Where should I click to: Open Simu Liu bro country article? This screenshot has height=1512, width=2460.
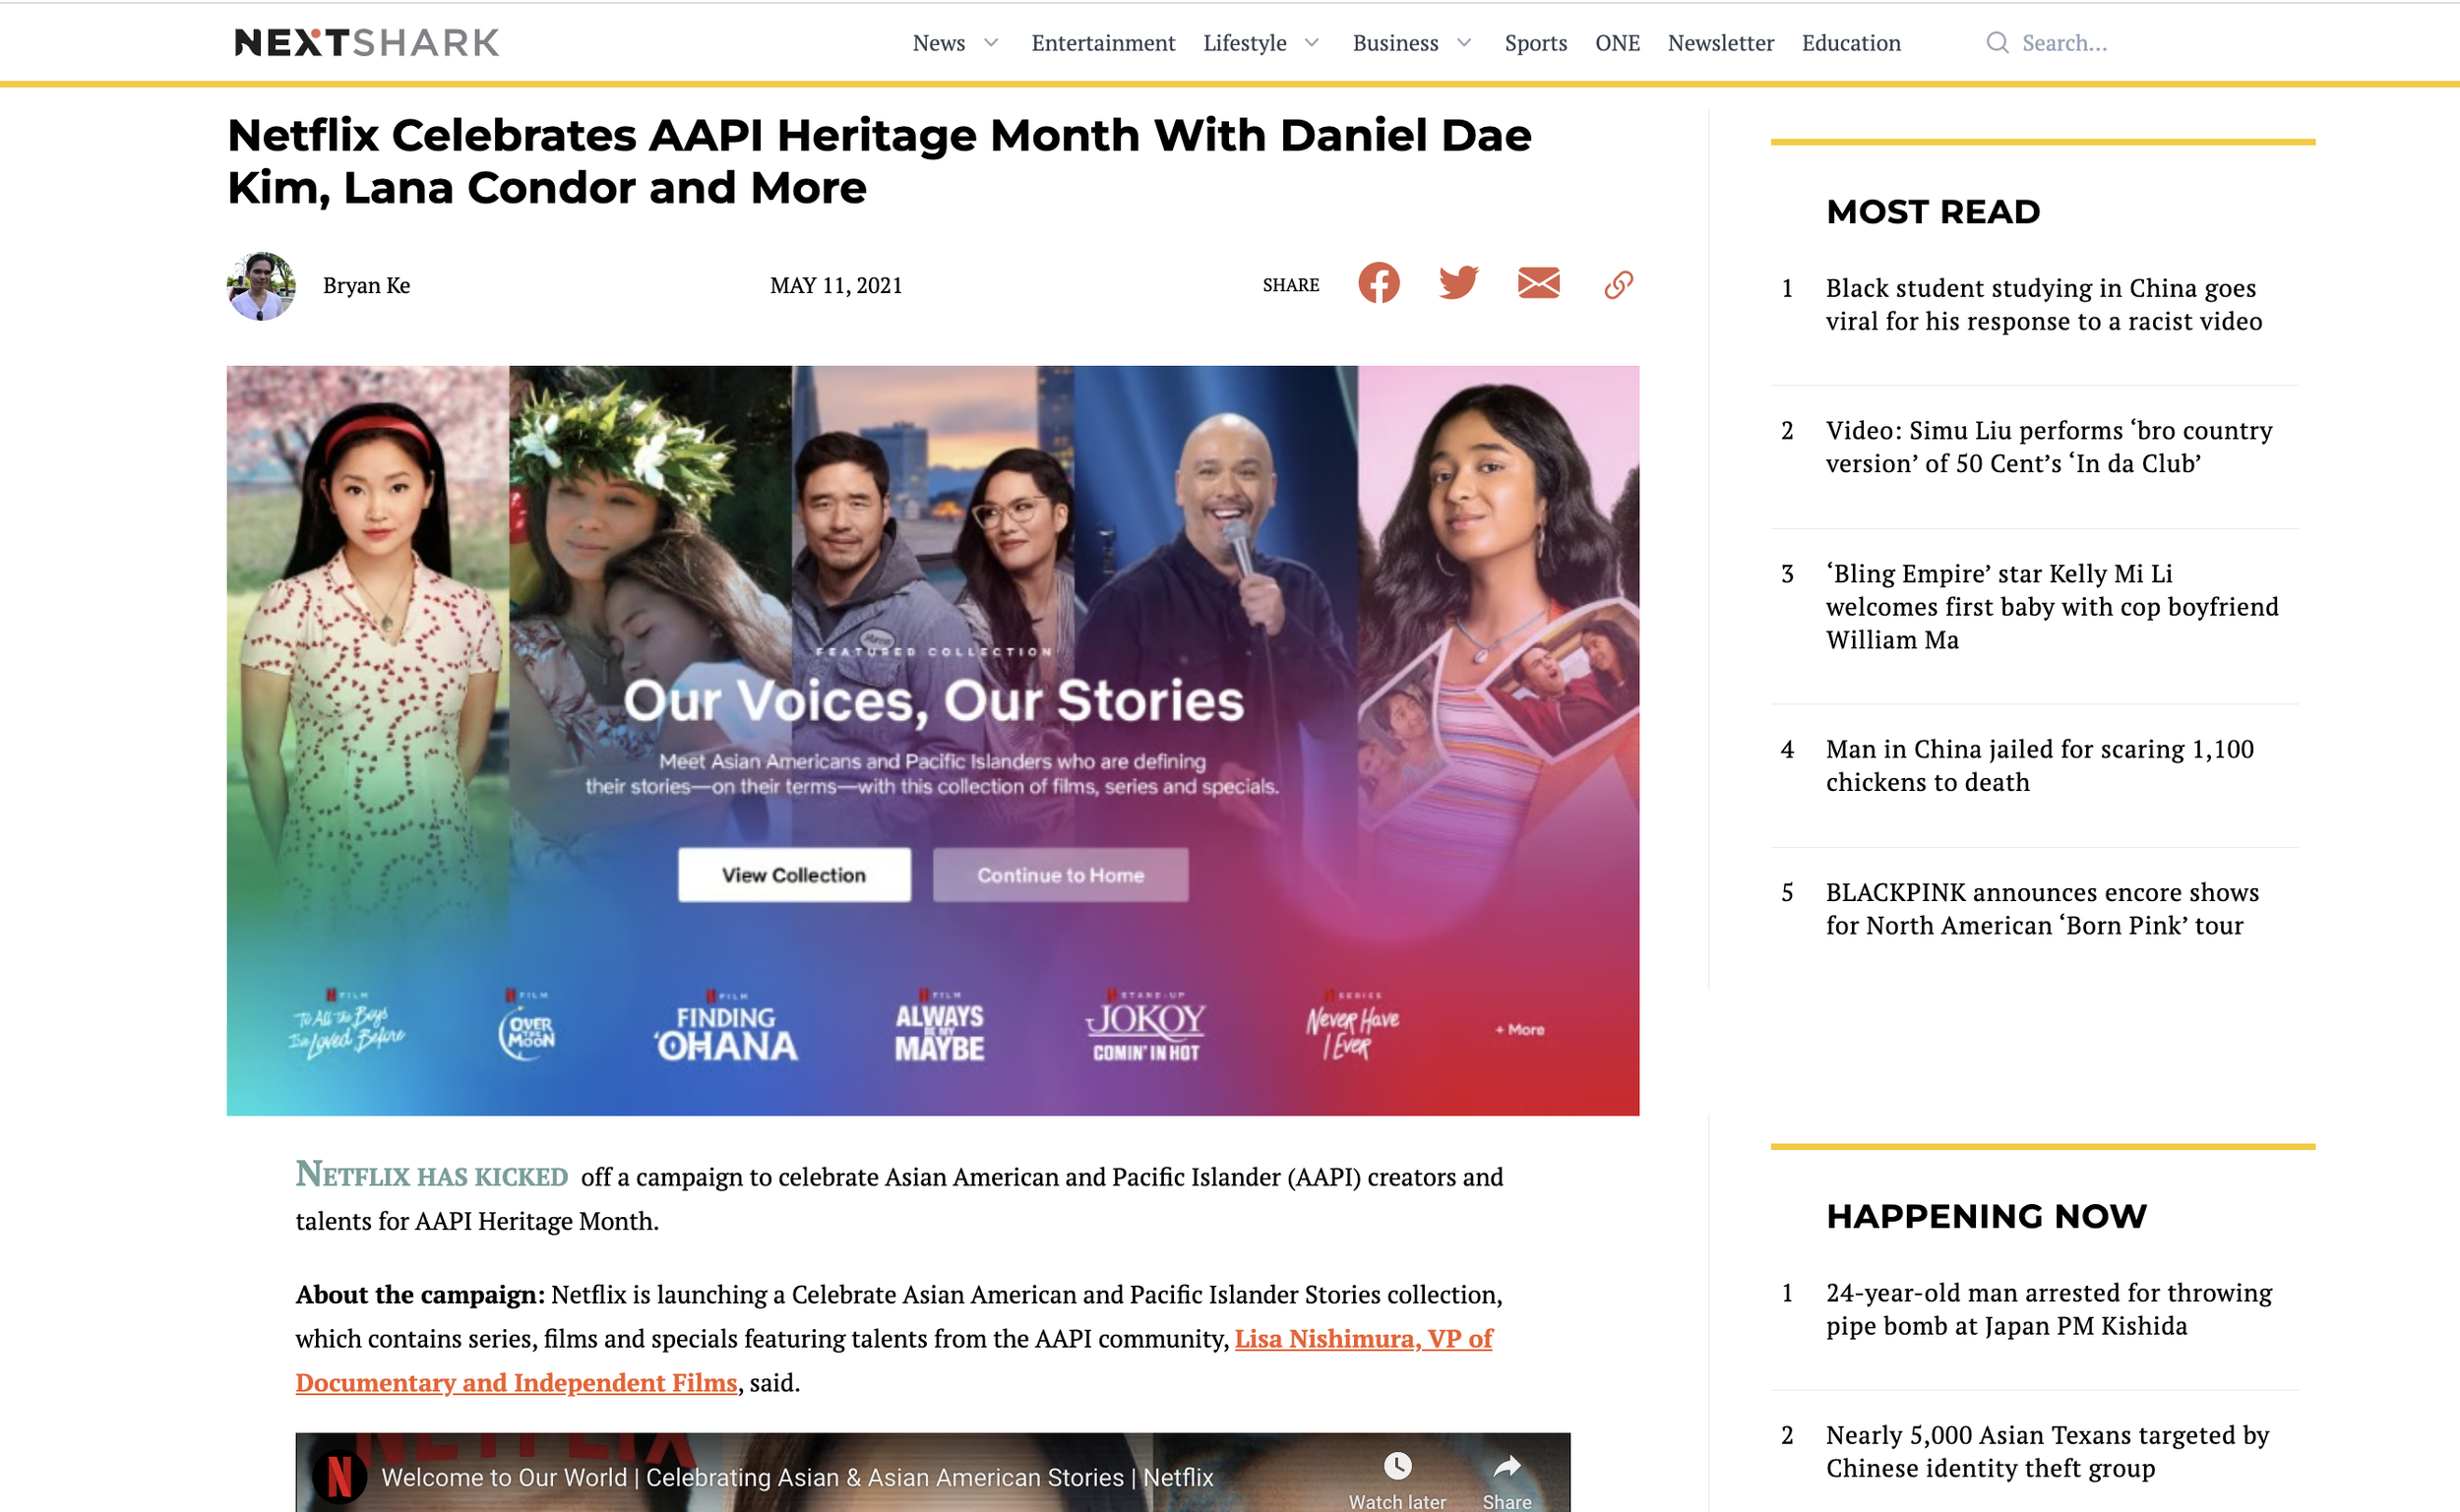coord(2048,447)
